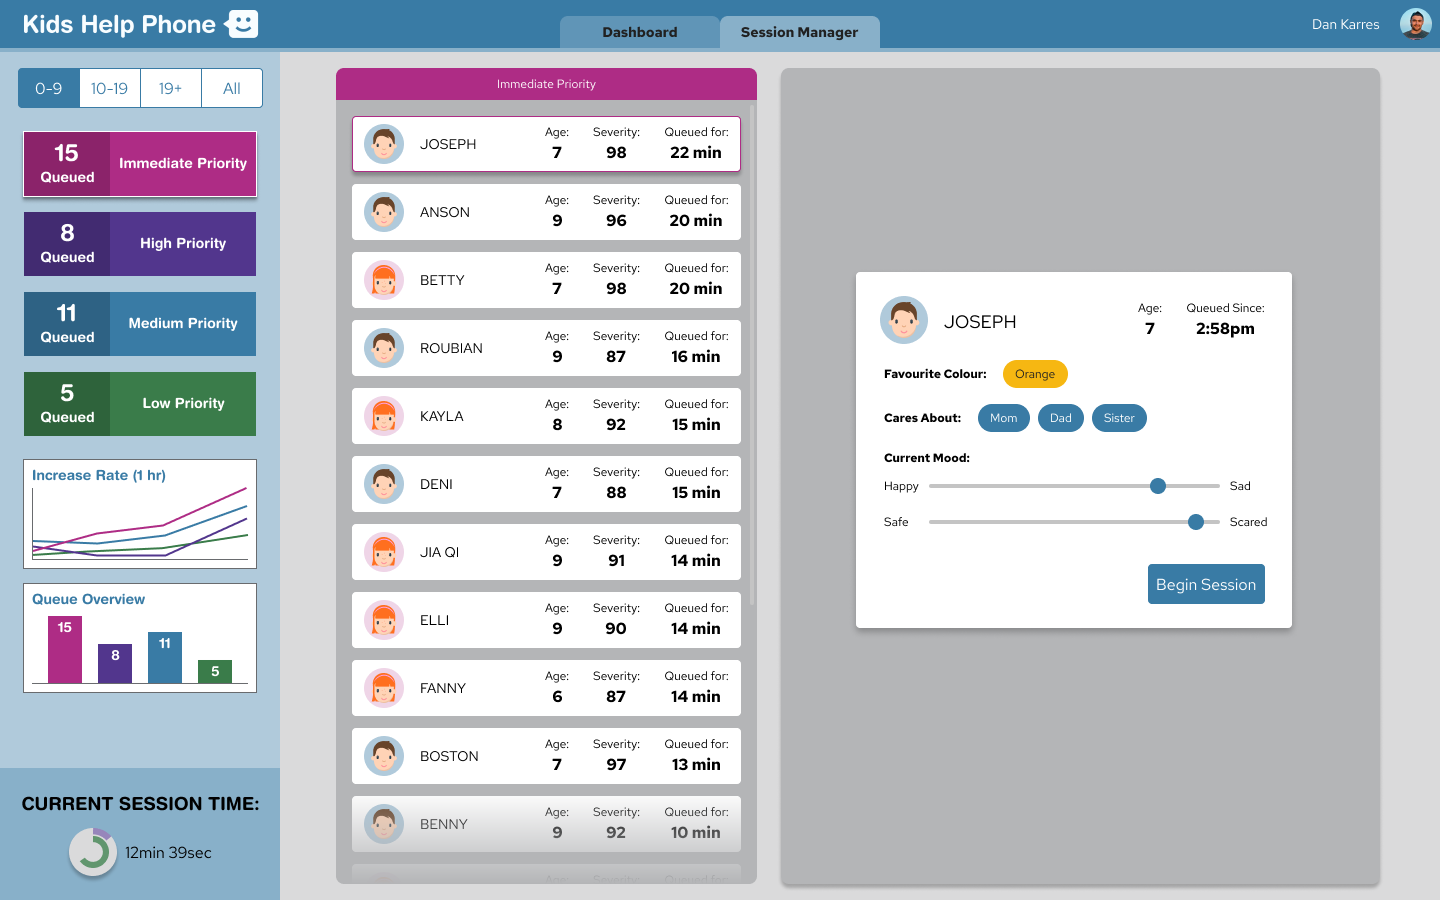1440x900 pixels.
Task: Click the name ELLI in the queue
Action: (434, 620)
